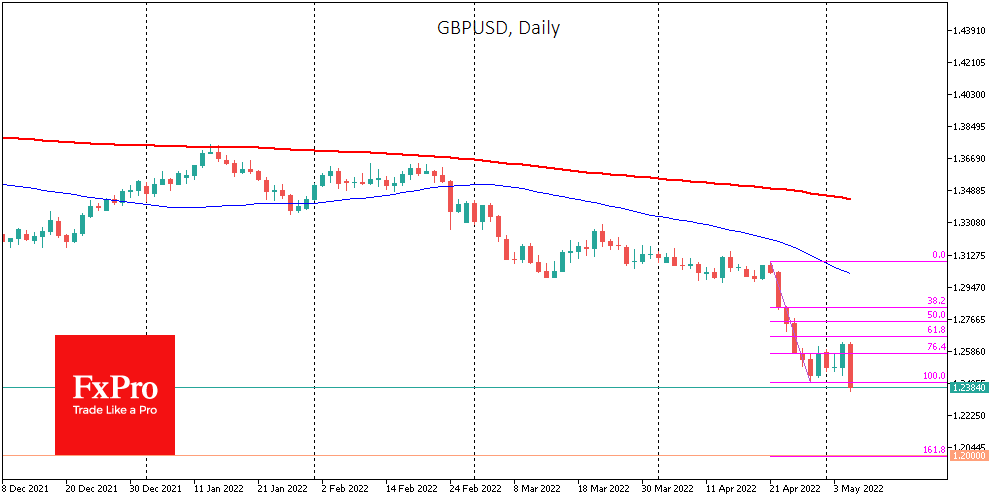Click the 30 Mar 2022 date label
Screen dimensions: 1000x500
click(665, 489)
